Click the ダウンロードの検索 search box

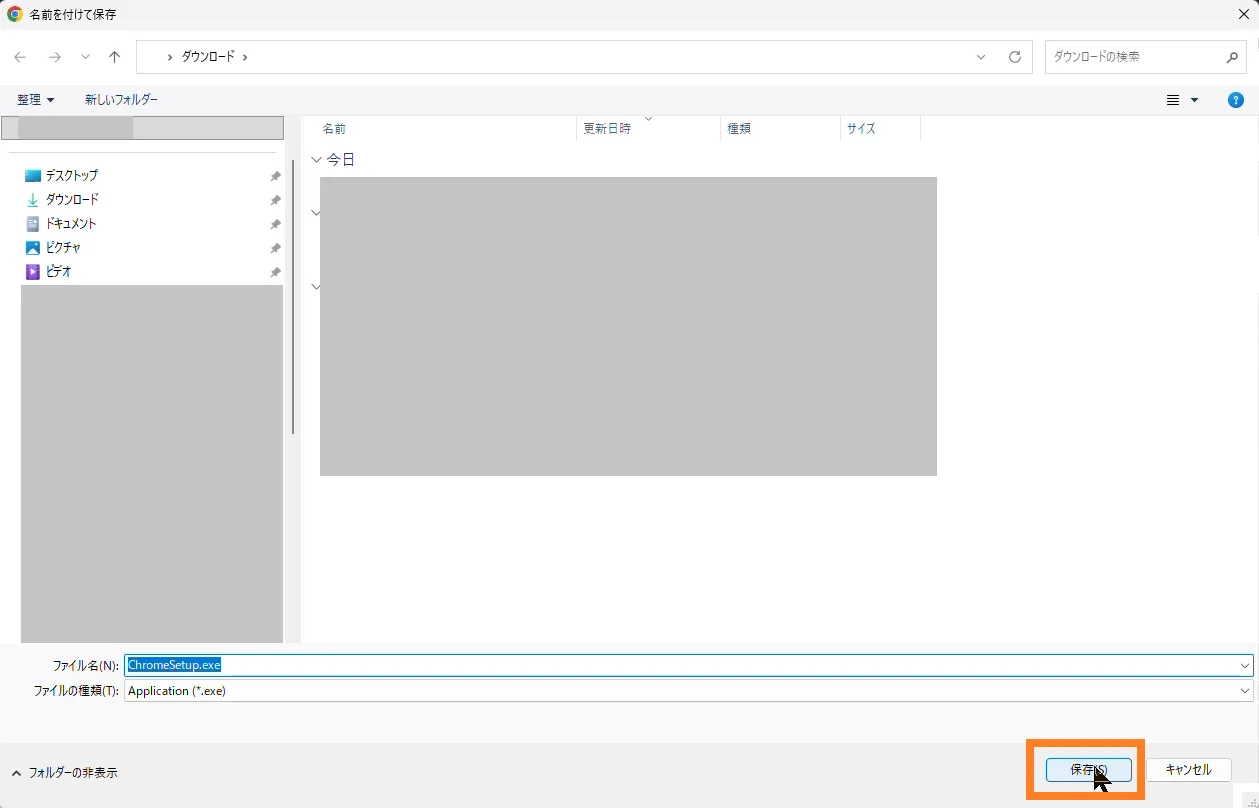coord(1135,57)
